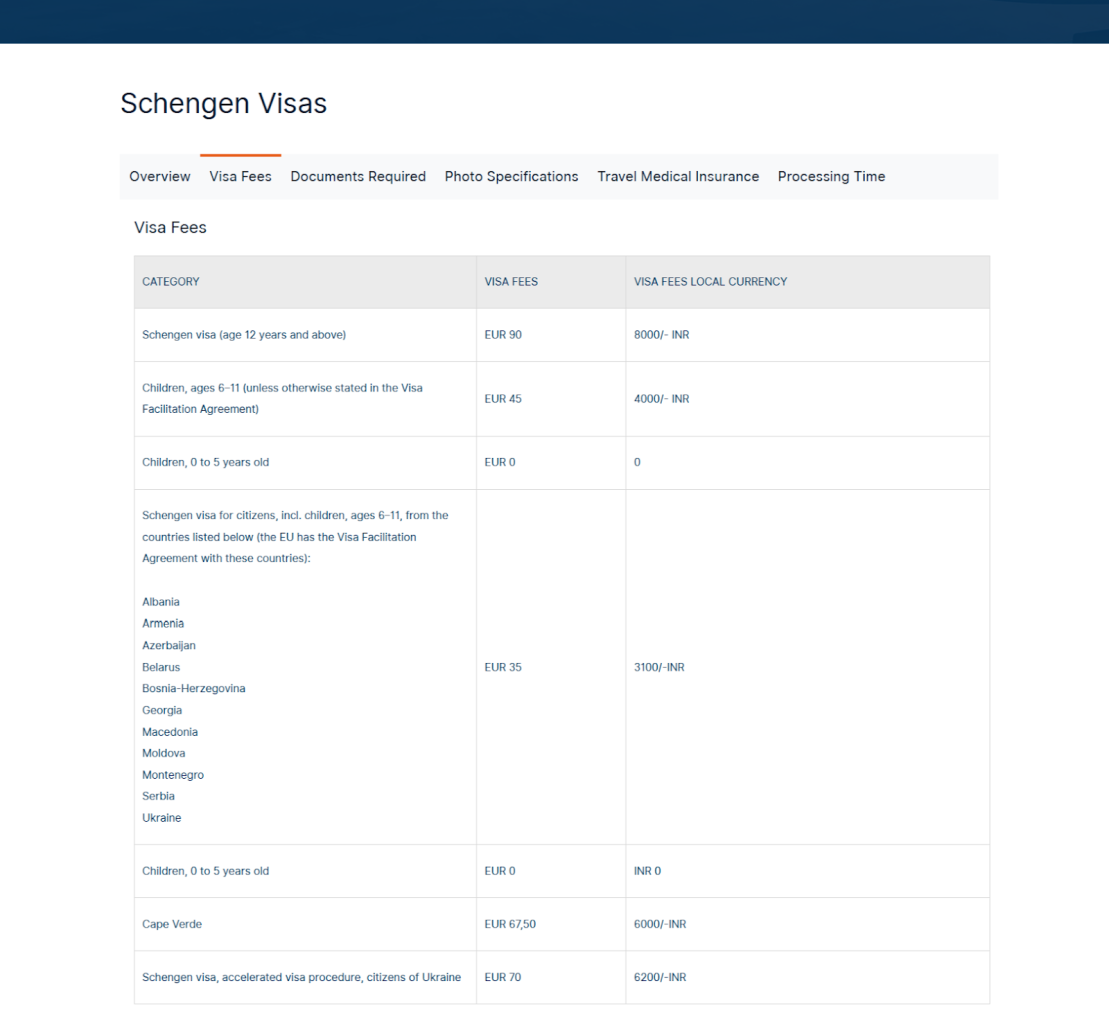Click Bosnia-Herzegovina in the country list
Screen dimensions: 1109x1024
click(193, 689)
